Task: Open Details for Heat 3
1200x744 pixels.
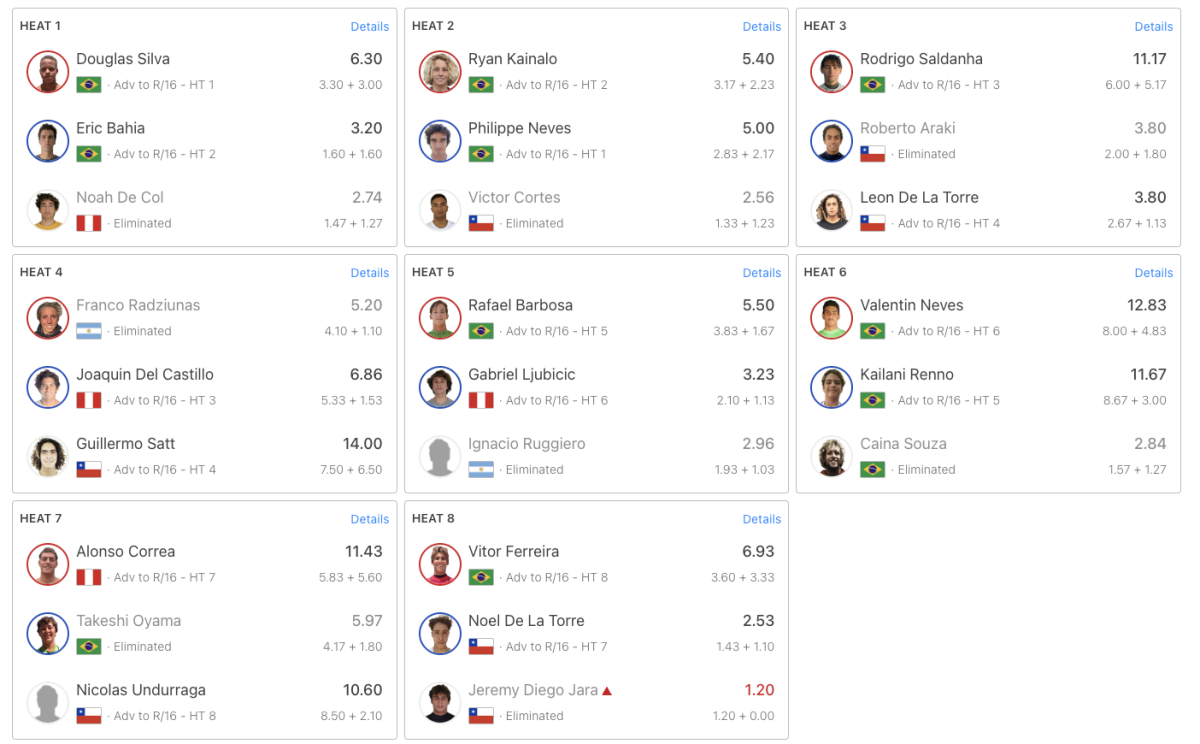Action: click(x=1153, y=27)
